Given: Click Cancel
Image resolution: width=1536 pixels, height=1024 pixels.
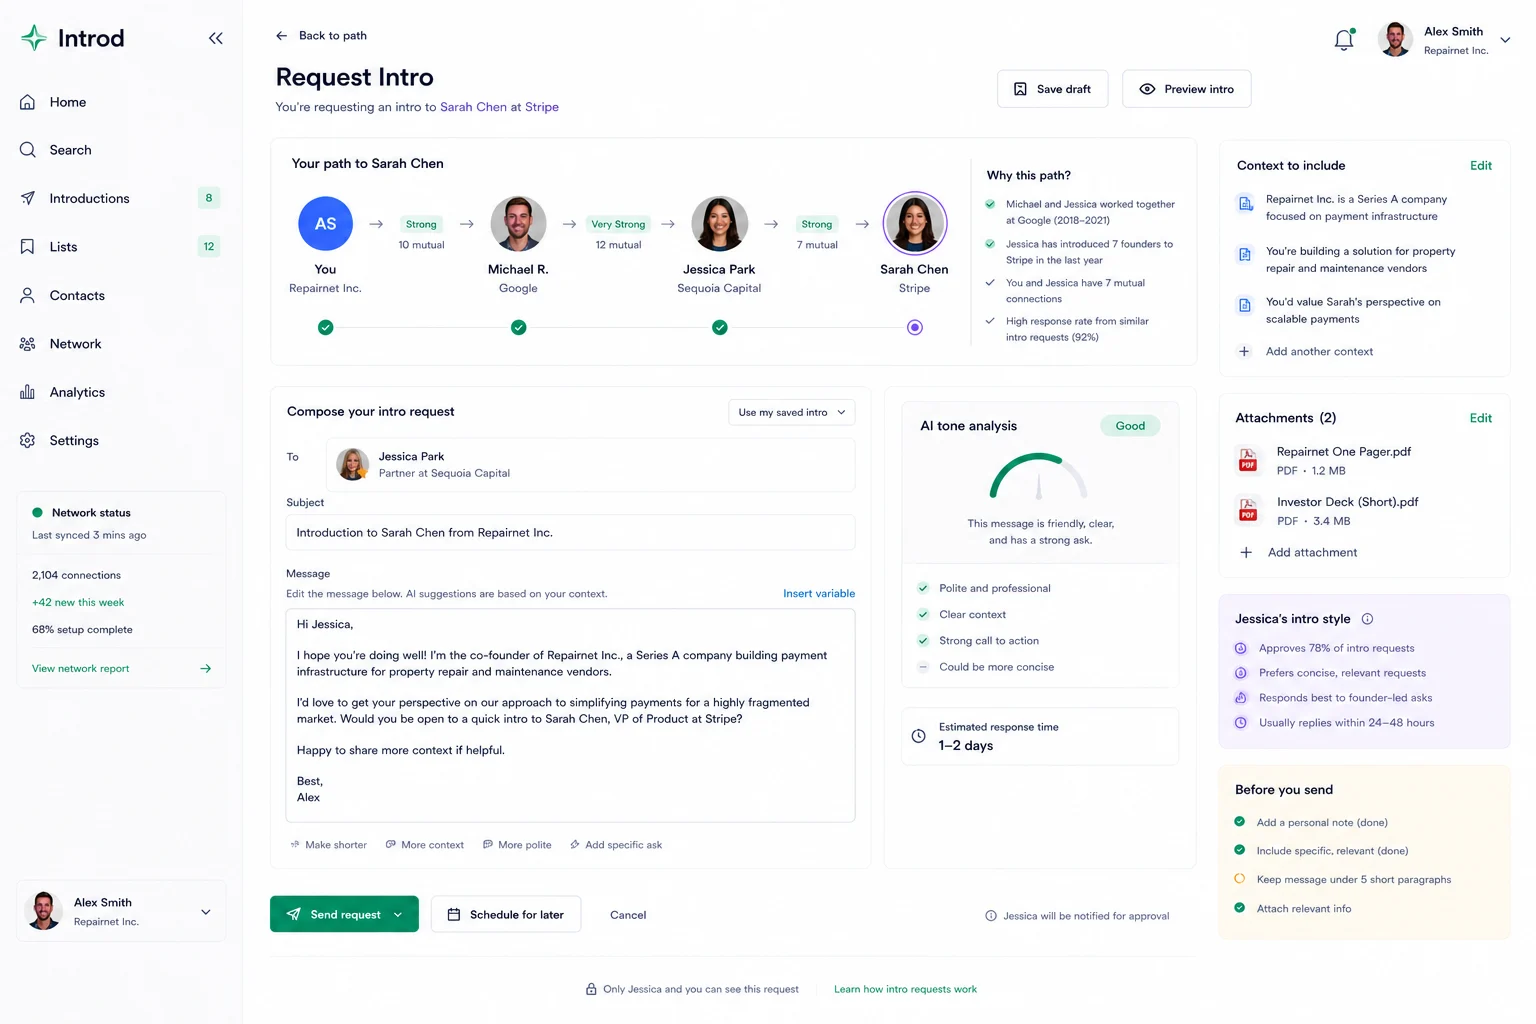Looking at the screenshot, I should click(x=628, y=915).
